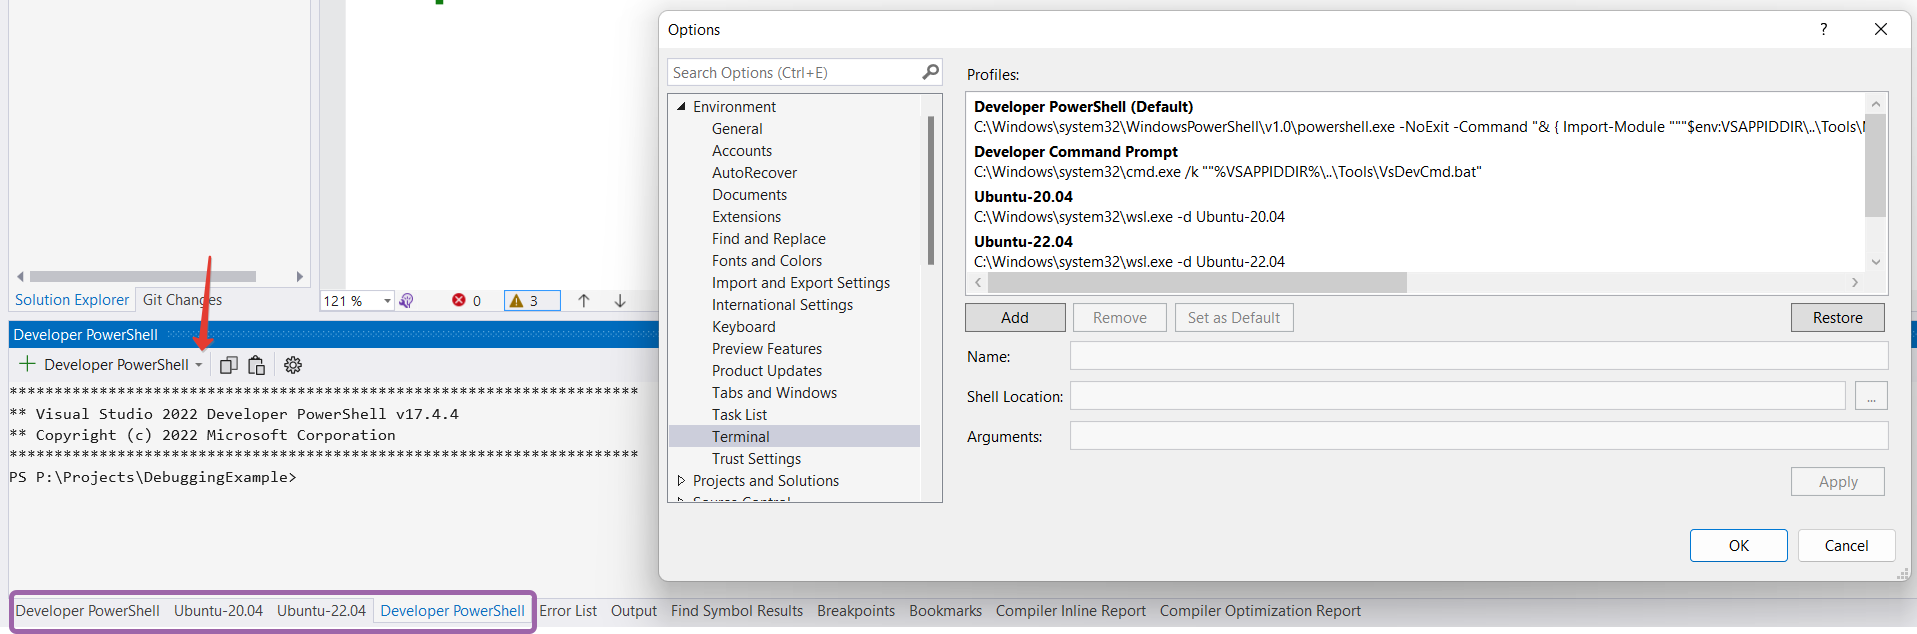
Task: Click profiles list scroll up arrow
Action: (x=1876, y=104)
